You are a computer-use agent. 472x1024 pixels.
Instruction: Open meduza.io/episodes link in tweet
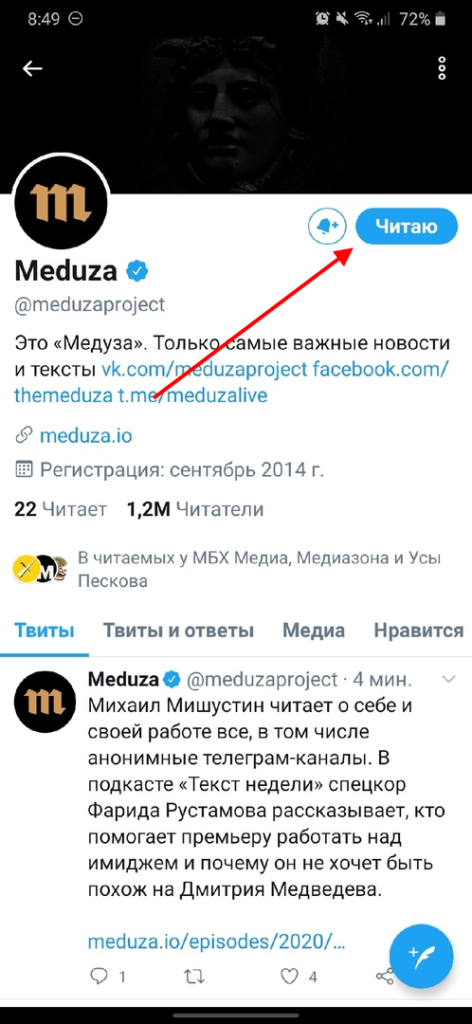(216, 942)
